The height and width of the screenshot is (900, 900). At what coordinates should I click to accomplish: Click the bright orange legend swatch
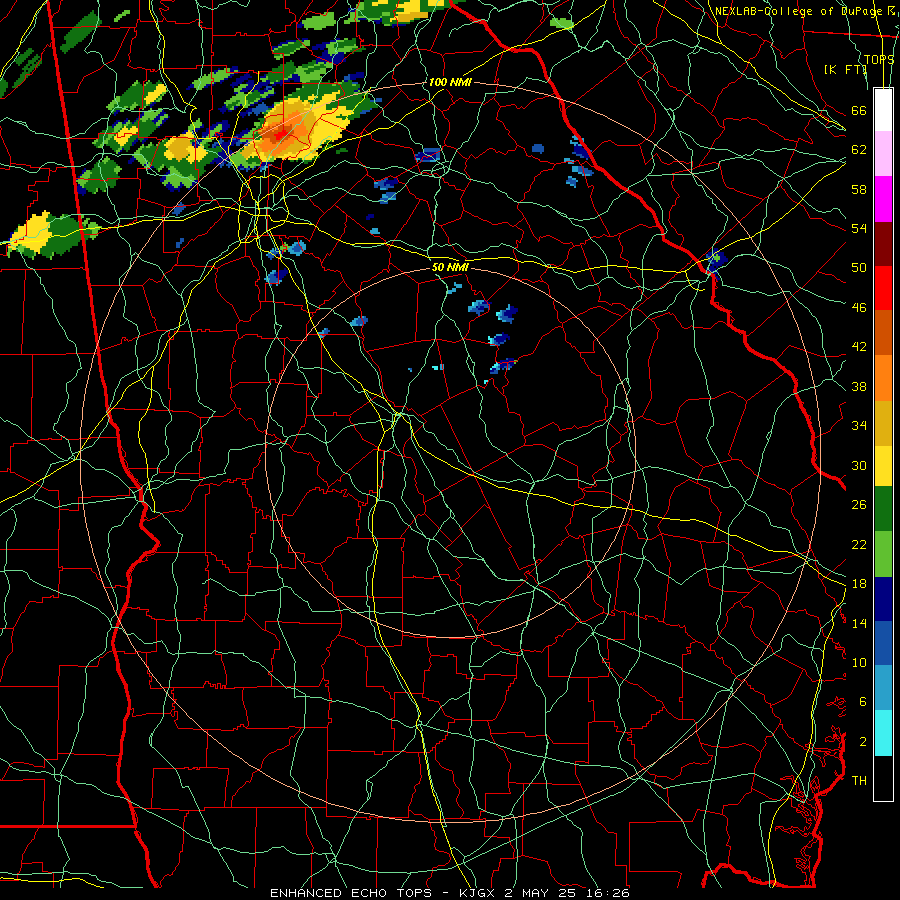[x=883, y=378]
